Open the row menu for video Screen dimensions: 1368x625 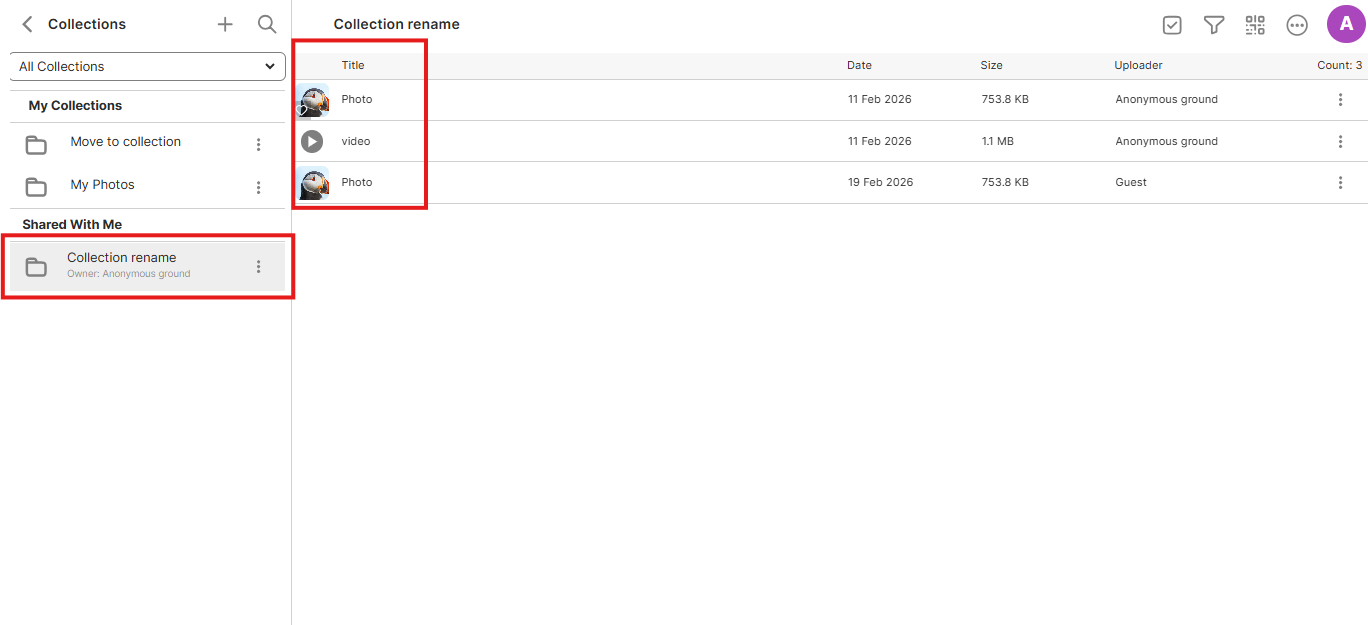coord(1340,141)
